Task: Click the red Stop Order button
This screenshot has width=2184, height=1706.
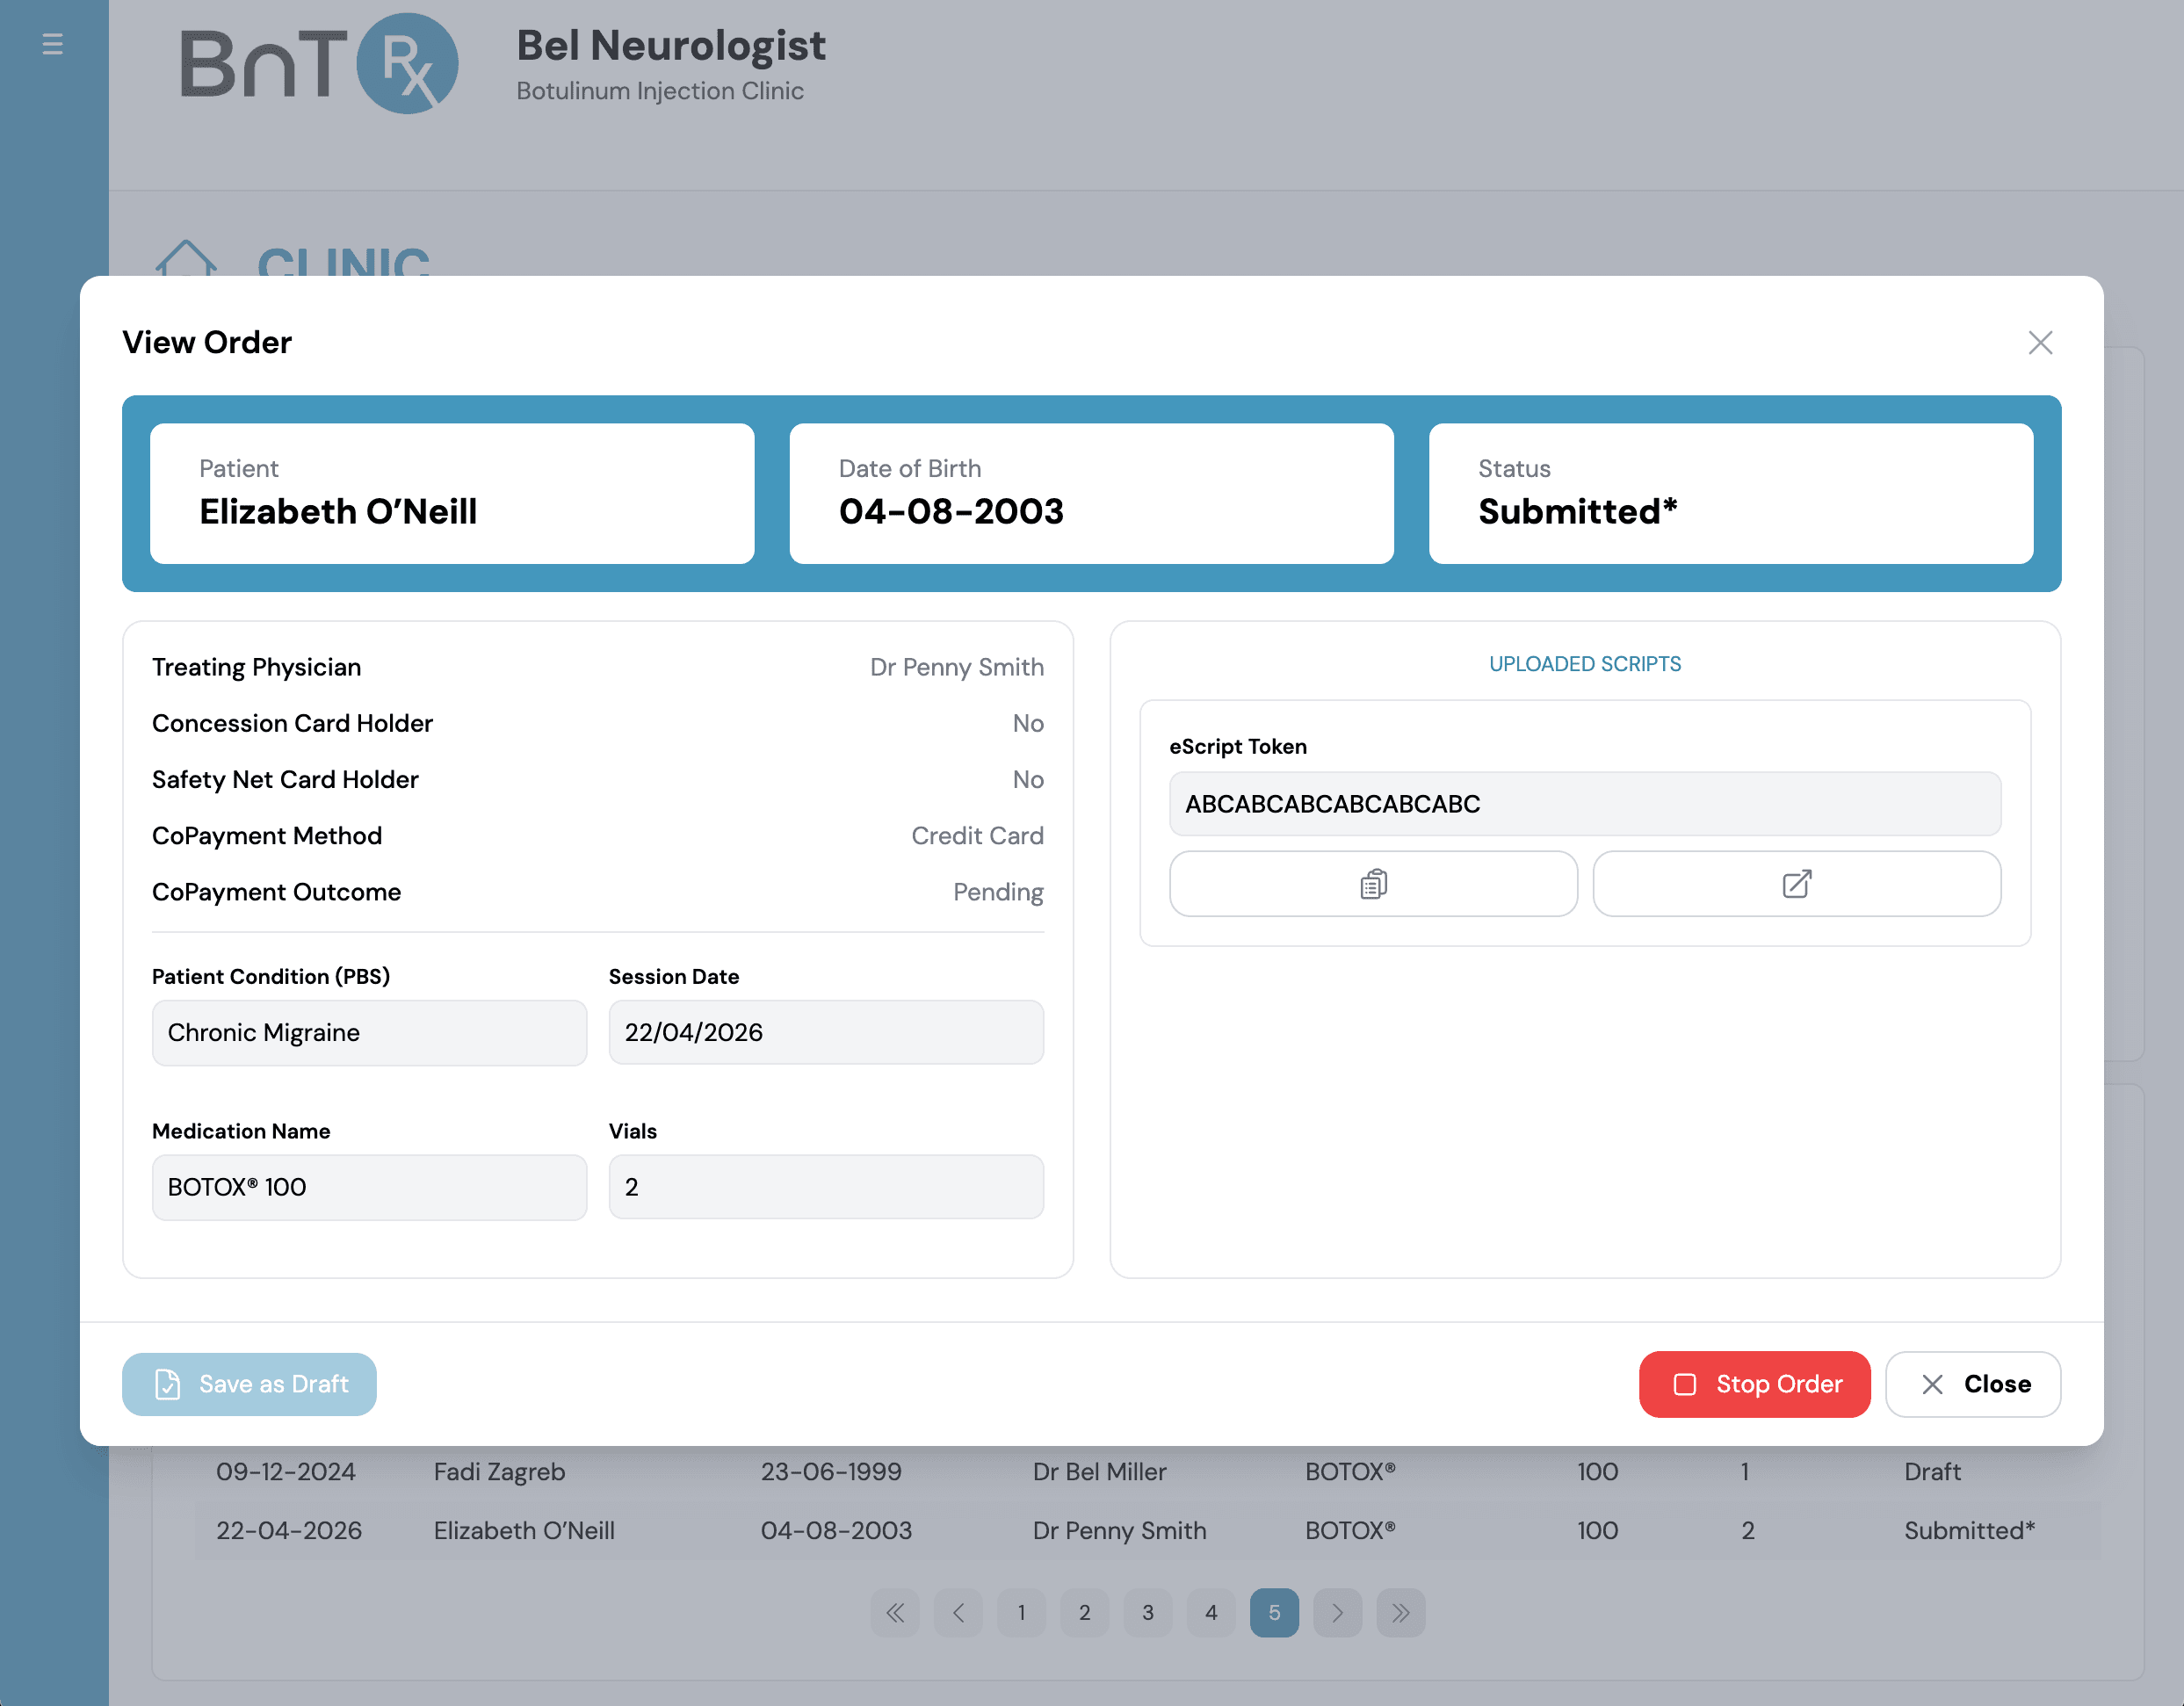Action: tap(1754, 1384)
